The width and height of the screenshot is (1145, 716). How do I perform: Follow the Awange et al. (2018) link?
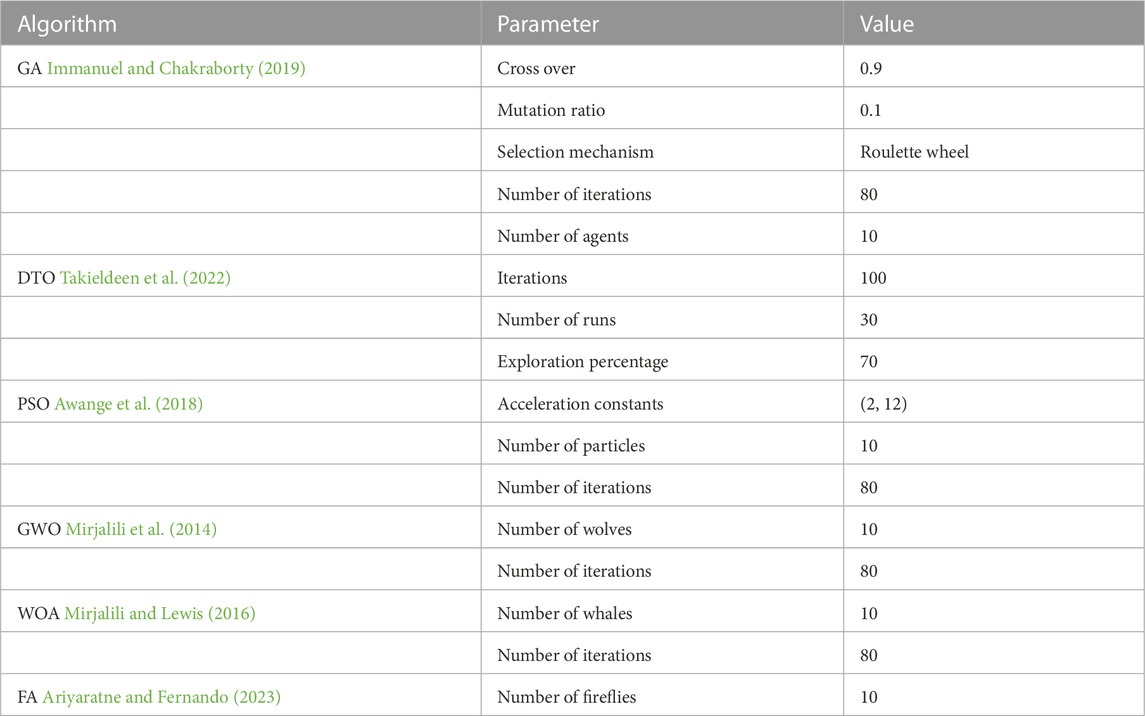(129, 404)
